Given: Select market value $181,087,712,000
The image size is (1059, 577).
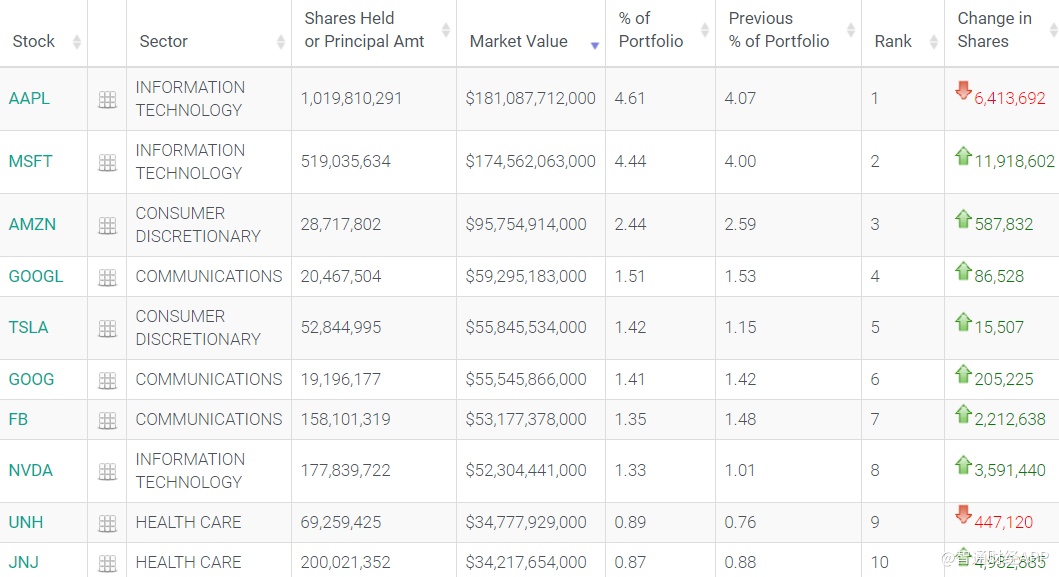Looking at the screenshot, I should (530, 98).
